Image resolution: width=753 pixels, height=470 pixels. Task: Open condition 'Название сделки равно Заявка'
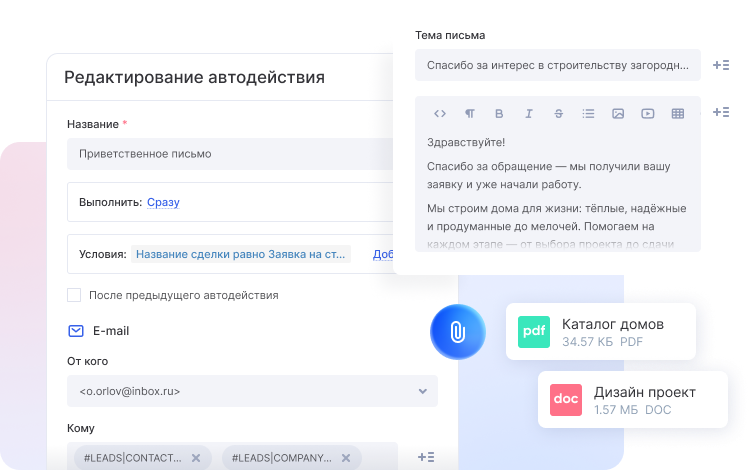pos(241,254)
